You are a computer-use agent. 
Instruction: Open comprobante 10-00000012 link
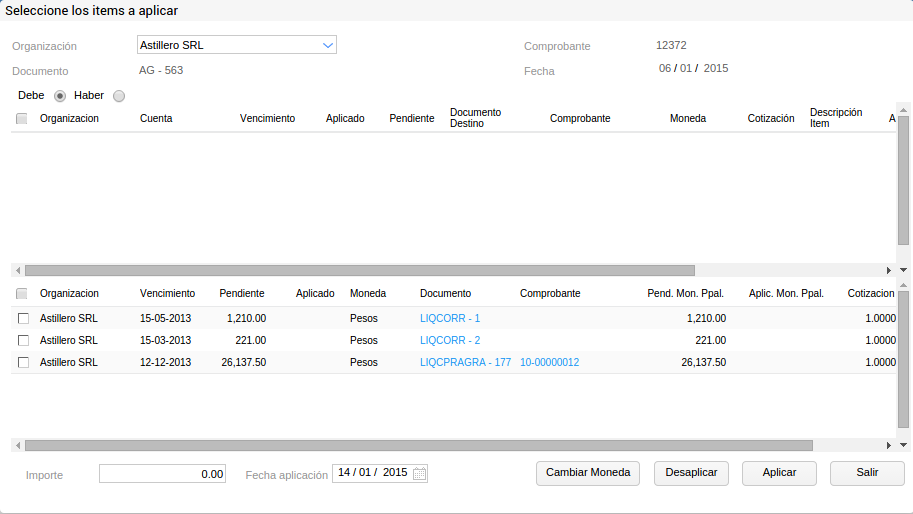[549, 362]
